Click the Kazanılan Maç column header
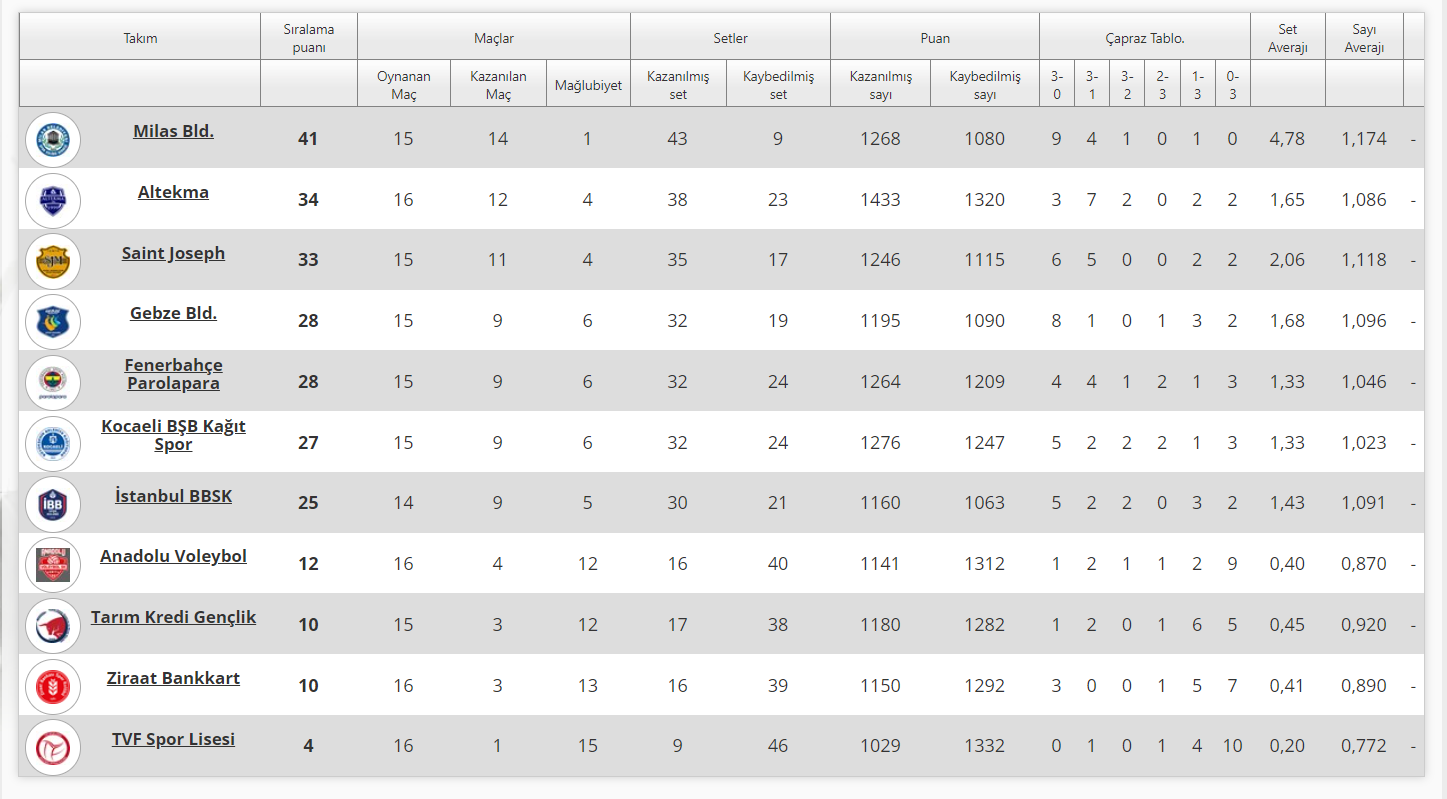Viewport: 1447px width, 799px height. point(497,85)
